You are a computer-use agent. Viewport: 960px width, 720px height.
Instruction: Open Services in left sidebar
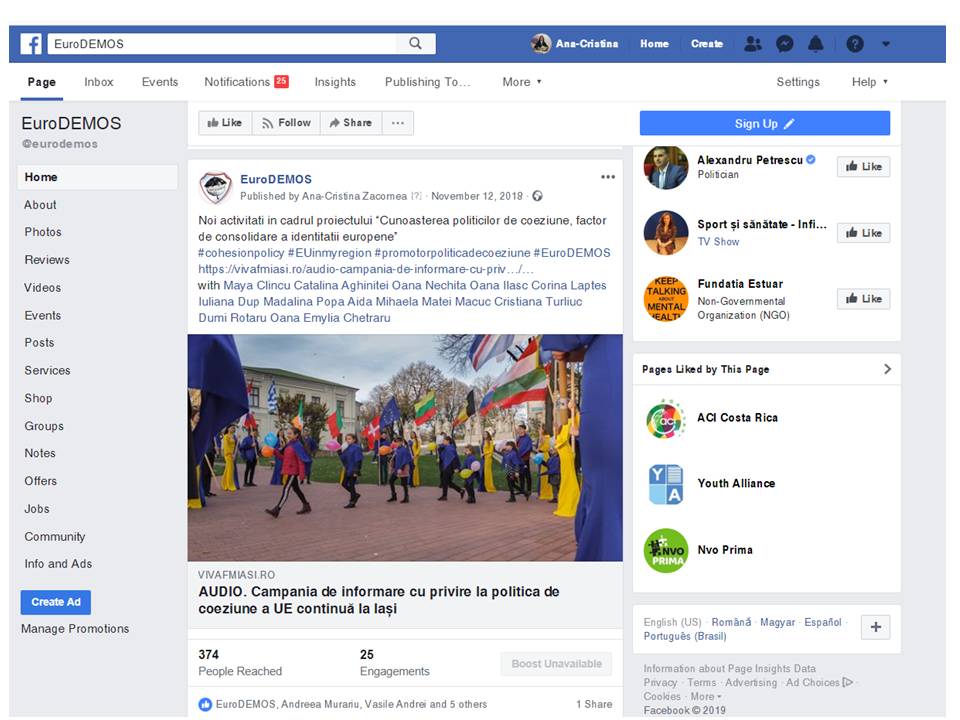(x=47, y=370)
